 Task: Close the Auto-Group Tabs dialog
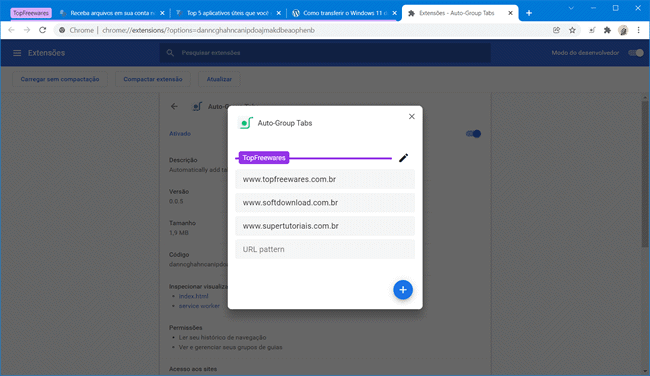click(x=411, y=116)
